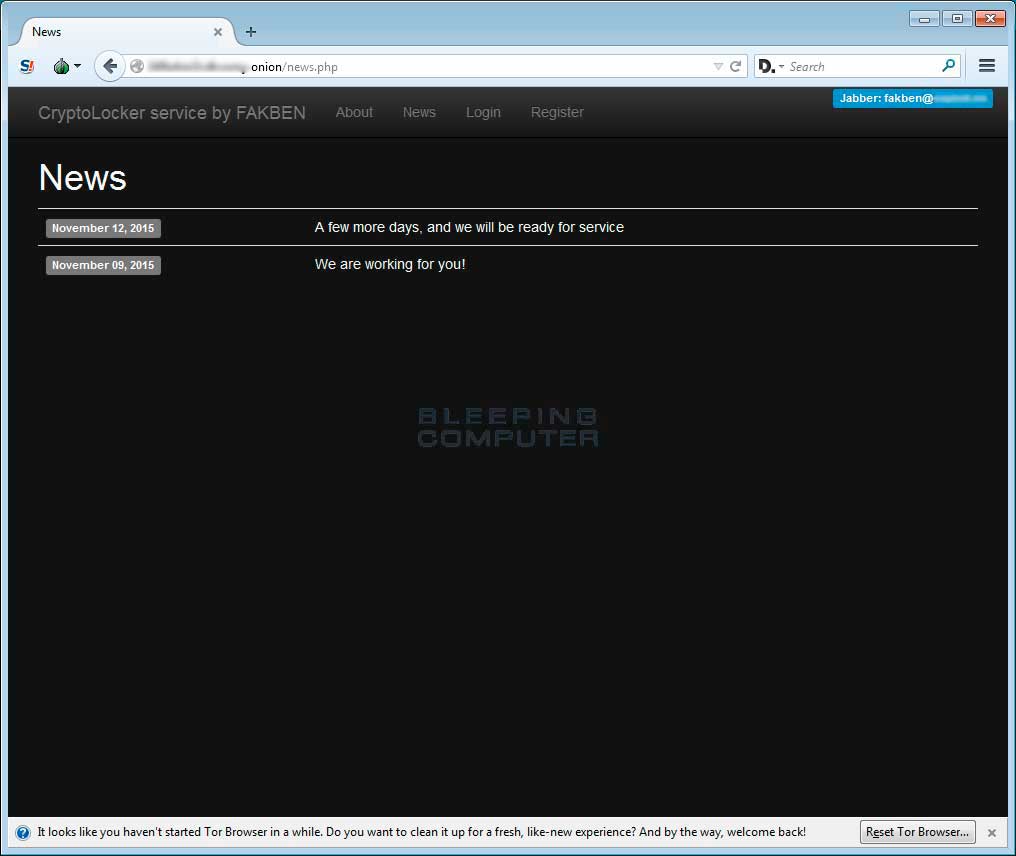Screen dimensions: 1016x856
Task: Minimize the browser window
Action: pos(924,19)
